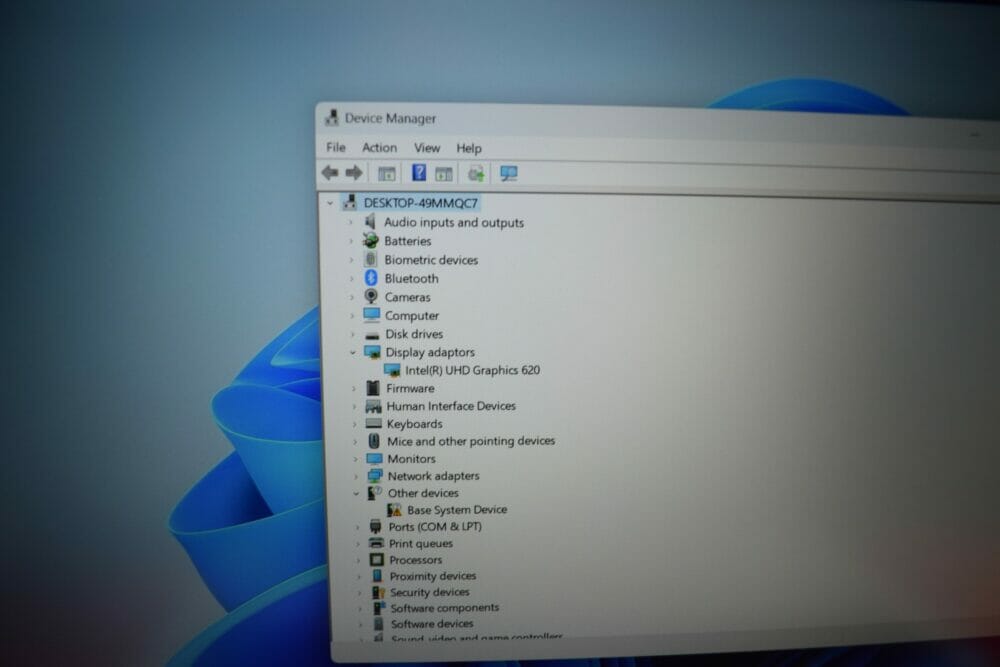Click the Monitors icon
The image size is (1000, 667).
pos(374,458)
